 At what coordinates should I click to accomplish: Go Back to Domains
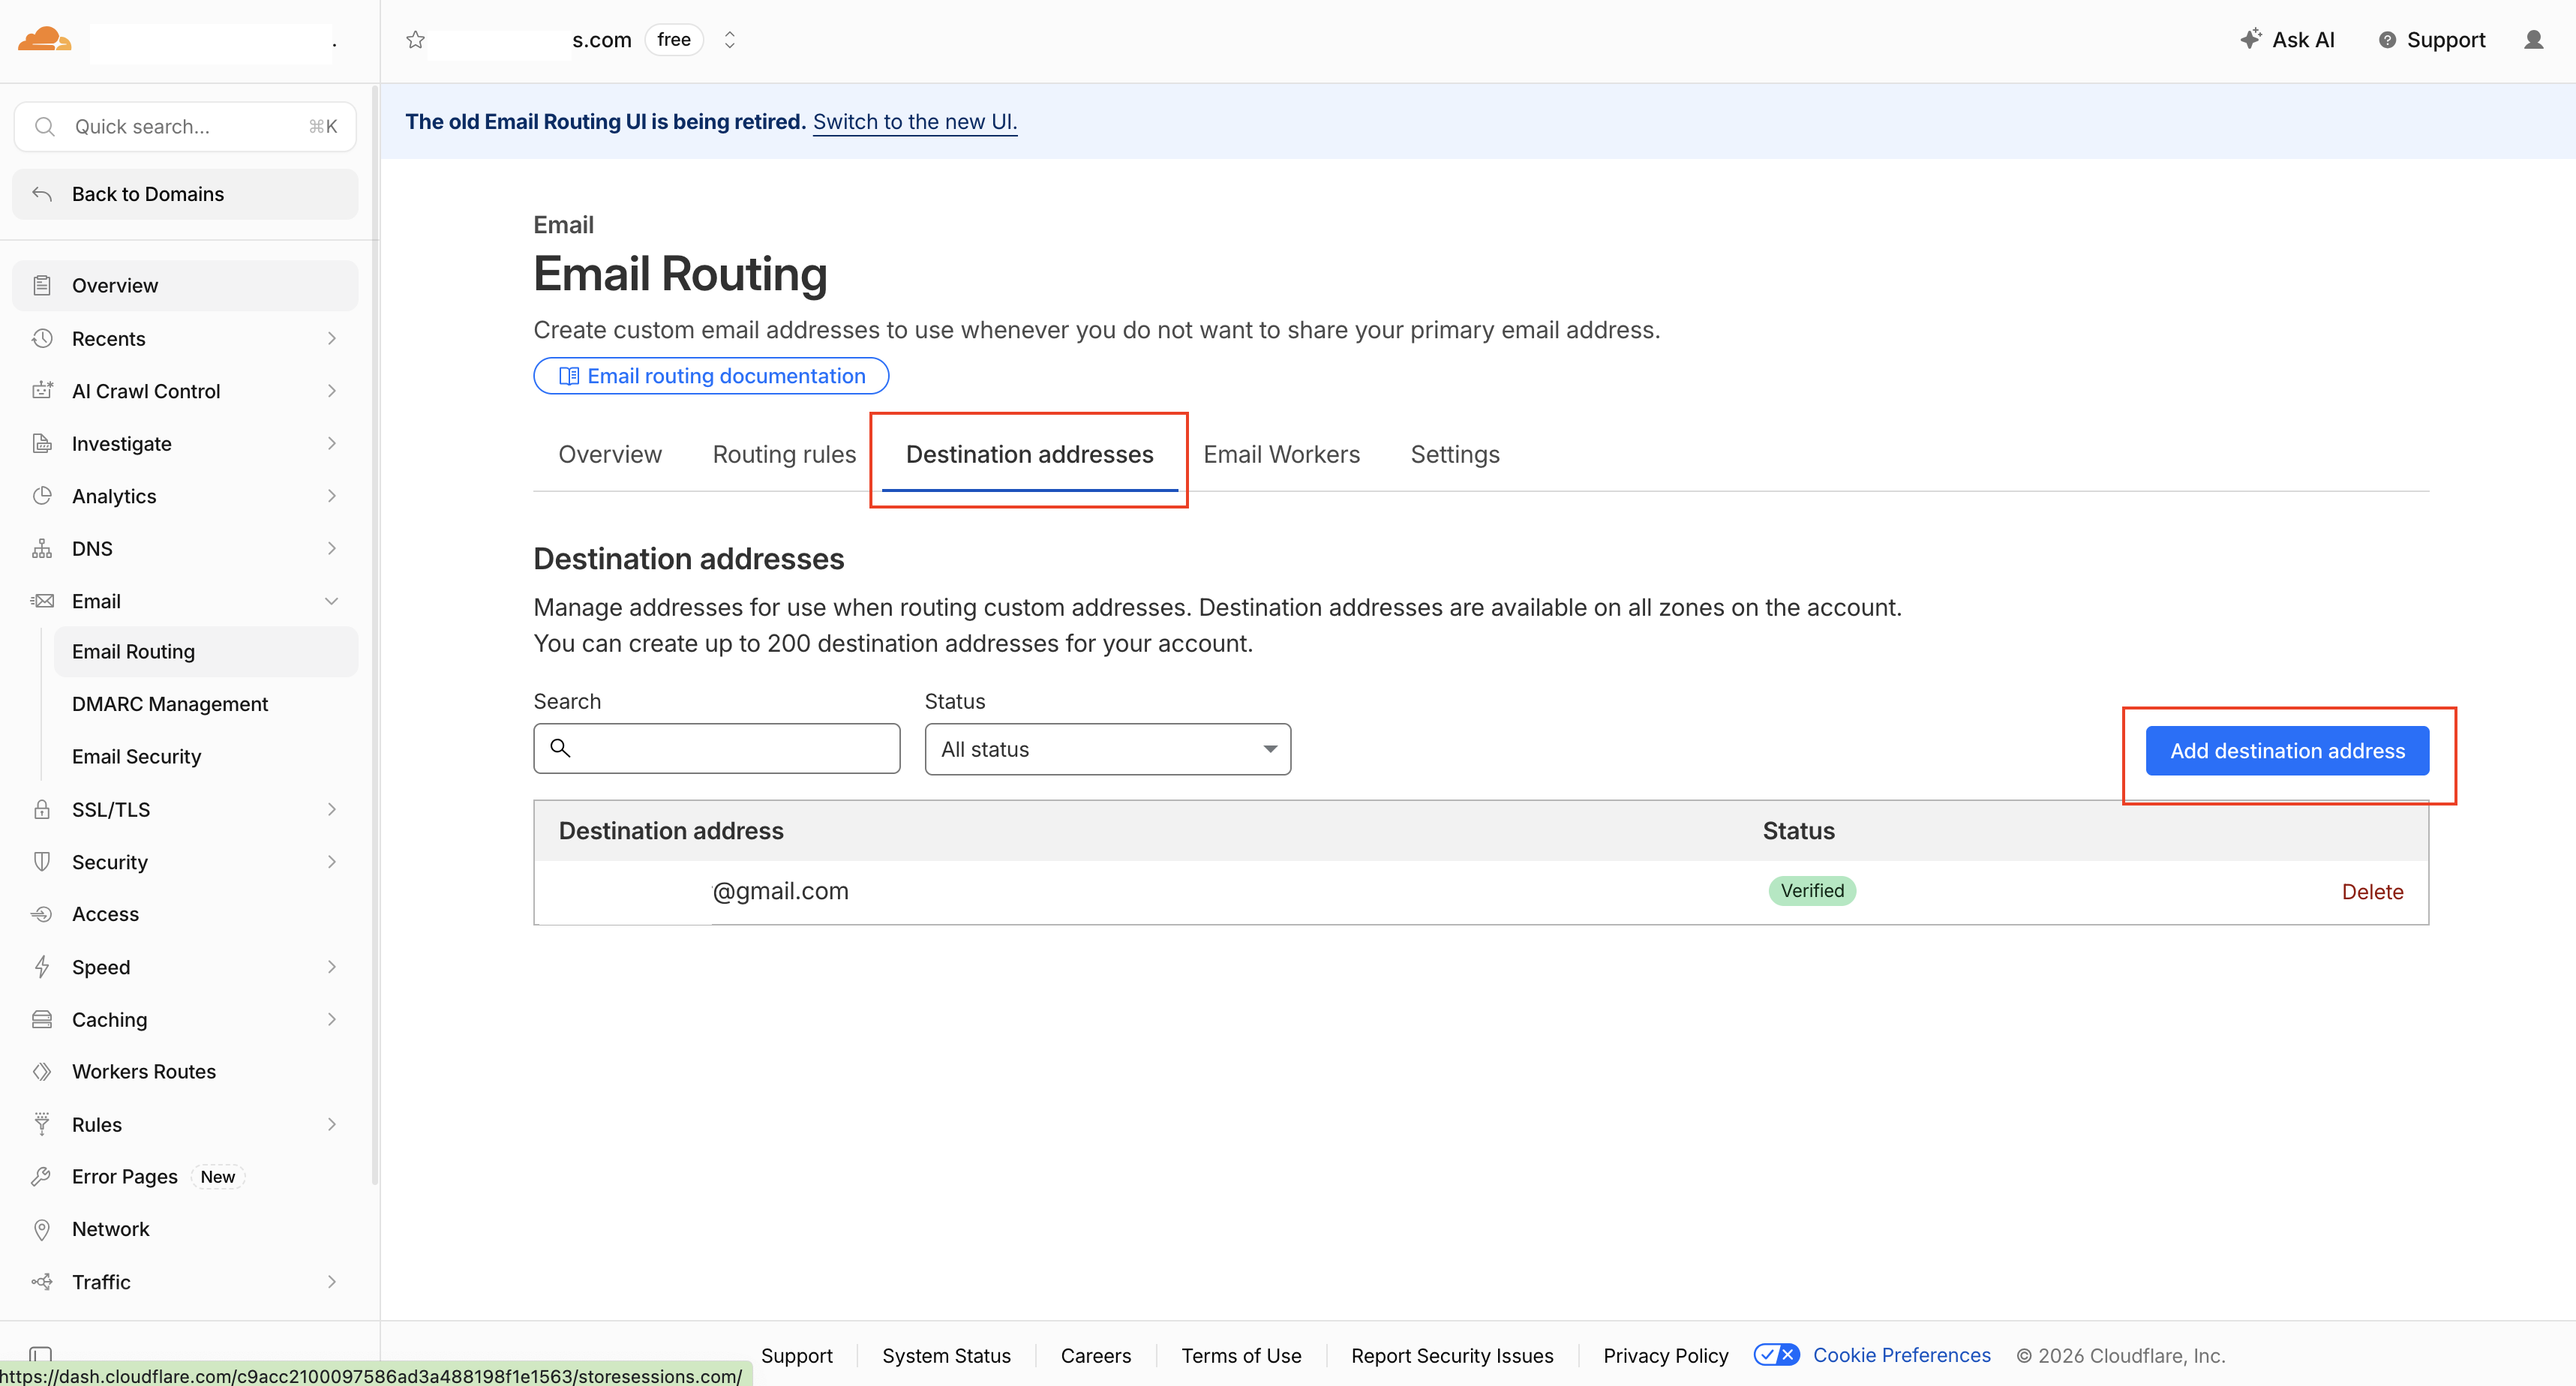coord(185,194)
